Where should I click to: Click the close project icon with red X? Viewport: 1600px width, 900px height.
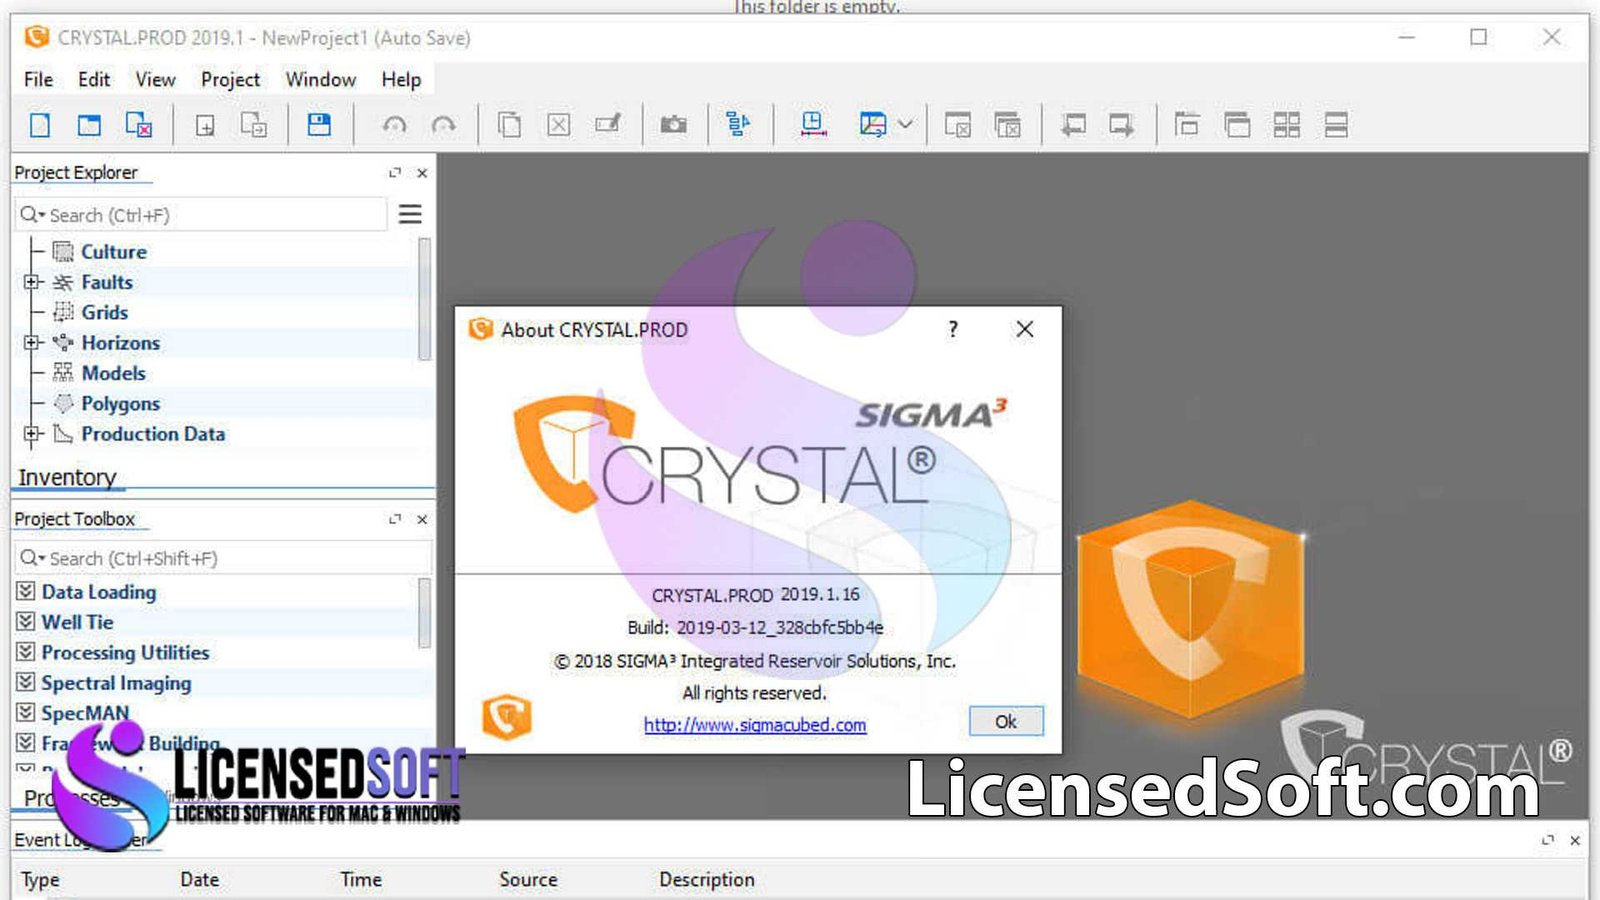click(138, 125)
